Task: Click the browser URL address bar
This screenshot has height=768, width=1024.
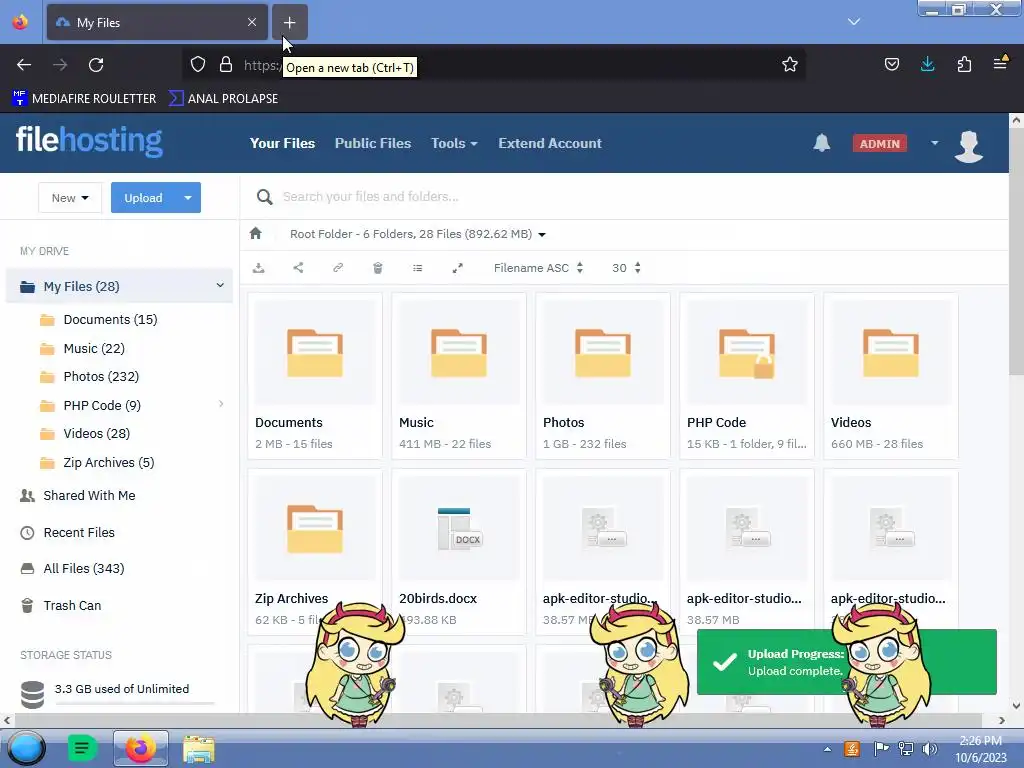Action: [x=496, y=64]
